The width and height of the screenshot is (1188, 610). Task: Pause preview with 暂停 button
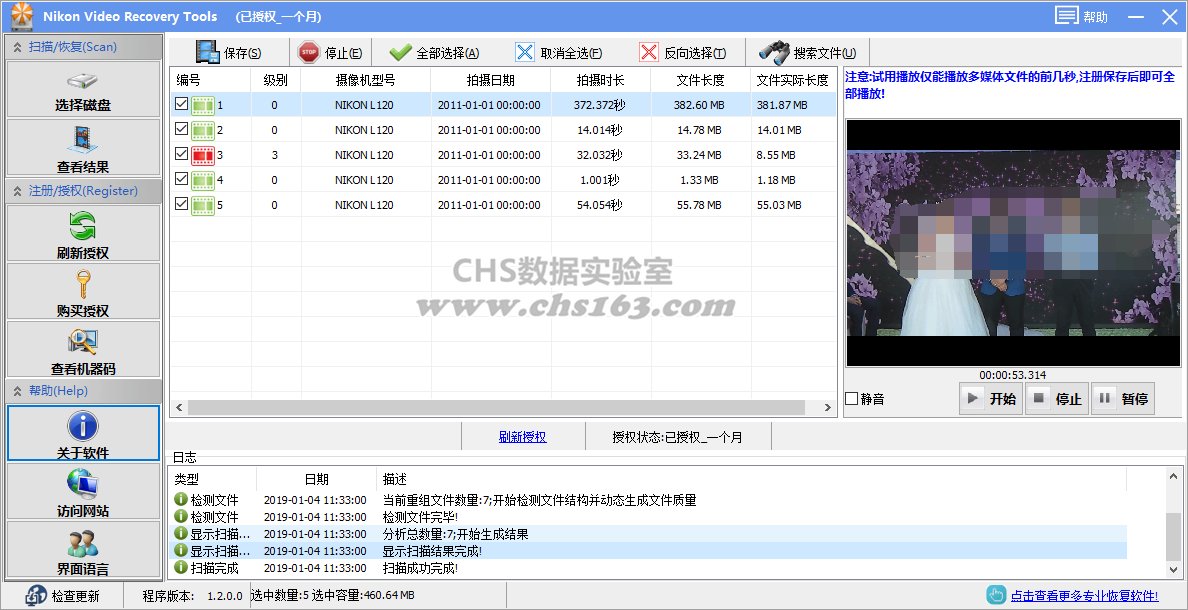click(1123, 399)
